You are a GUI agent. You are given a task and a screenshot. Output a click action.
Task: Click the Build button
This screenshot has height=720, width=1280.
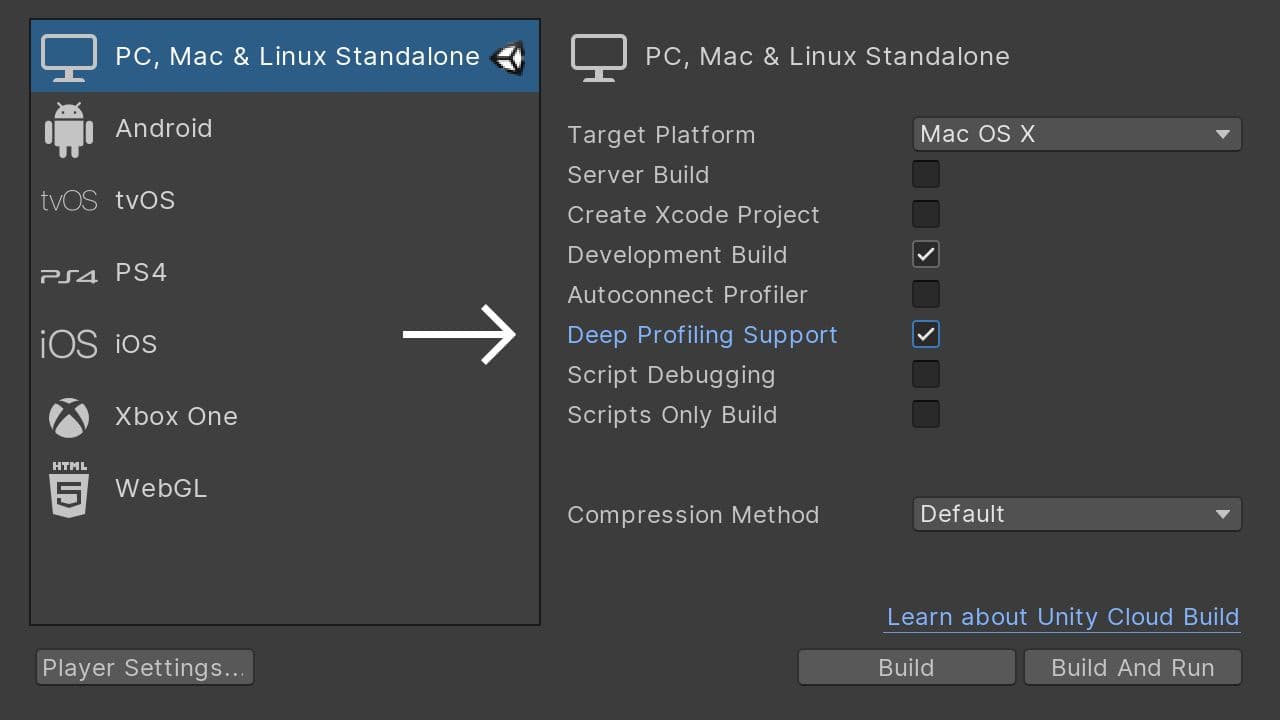(x=906, y=667)
